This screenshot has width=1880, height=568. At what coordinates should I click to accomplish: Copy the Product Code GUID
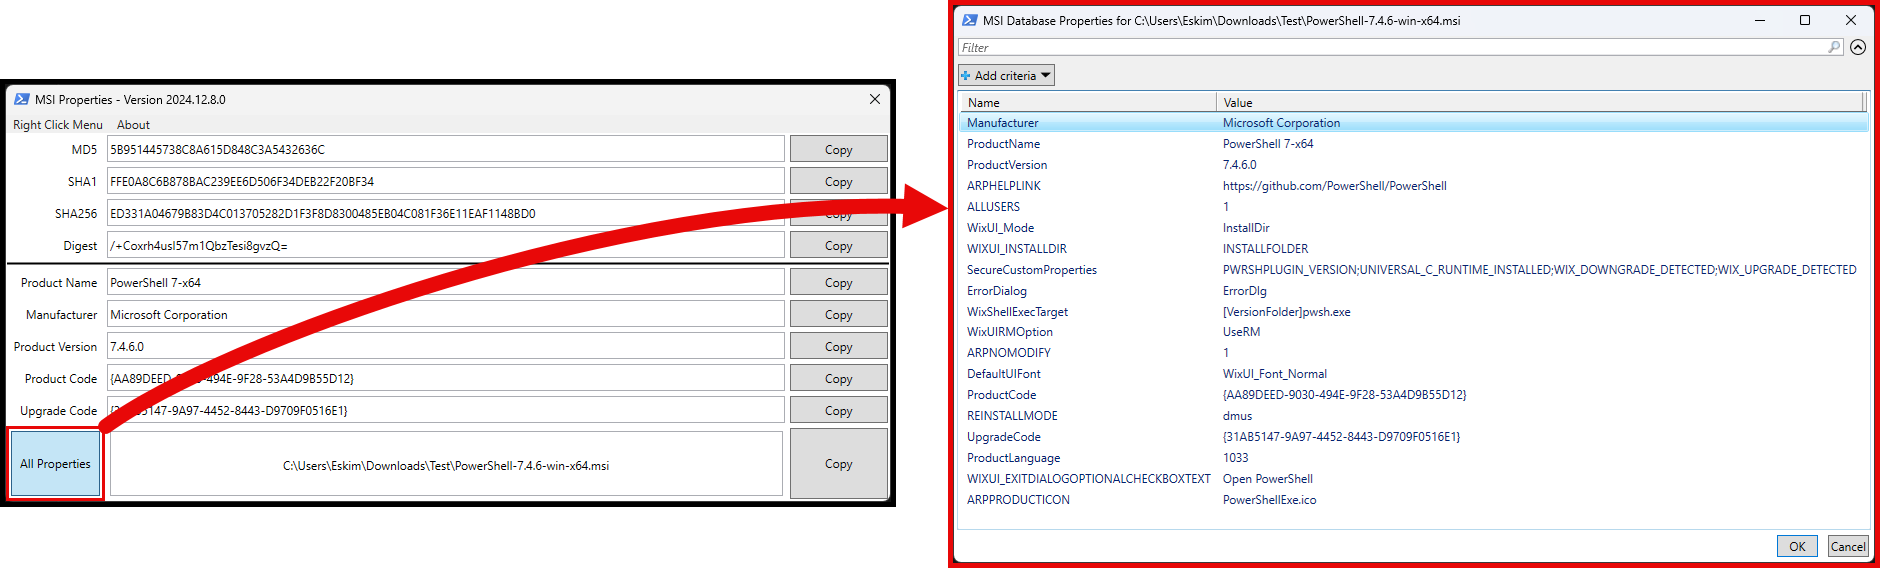coord(838,378)
